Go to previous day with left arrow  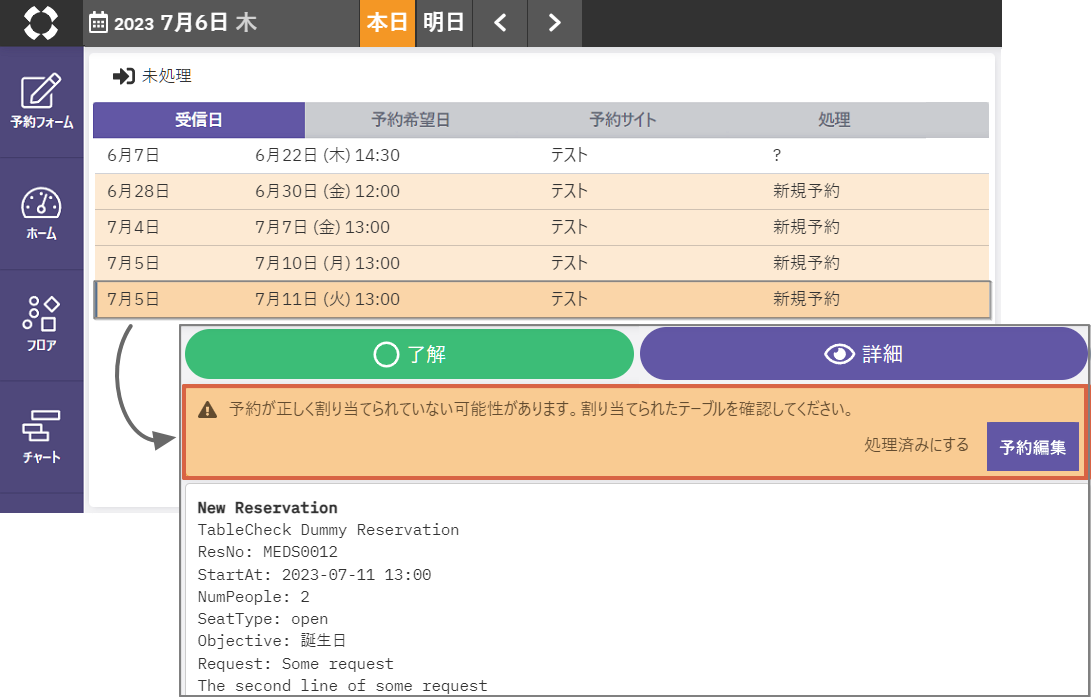point(500,23)
